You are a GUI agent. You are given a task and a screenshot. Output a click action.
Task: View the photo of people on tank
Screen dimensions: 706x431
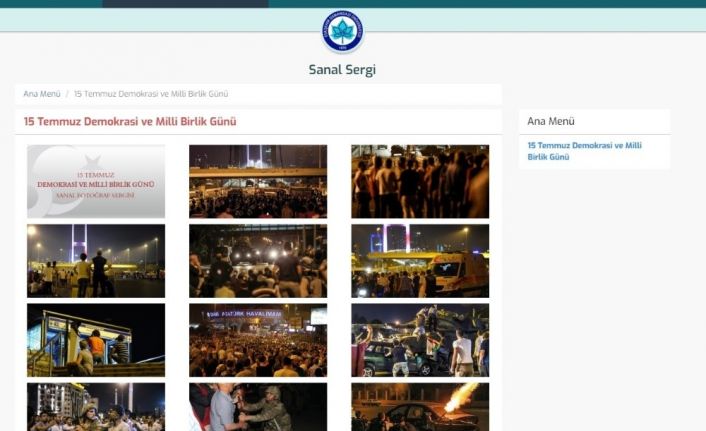pos(420,340)
